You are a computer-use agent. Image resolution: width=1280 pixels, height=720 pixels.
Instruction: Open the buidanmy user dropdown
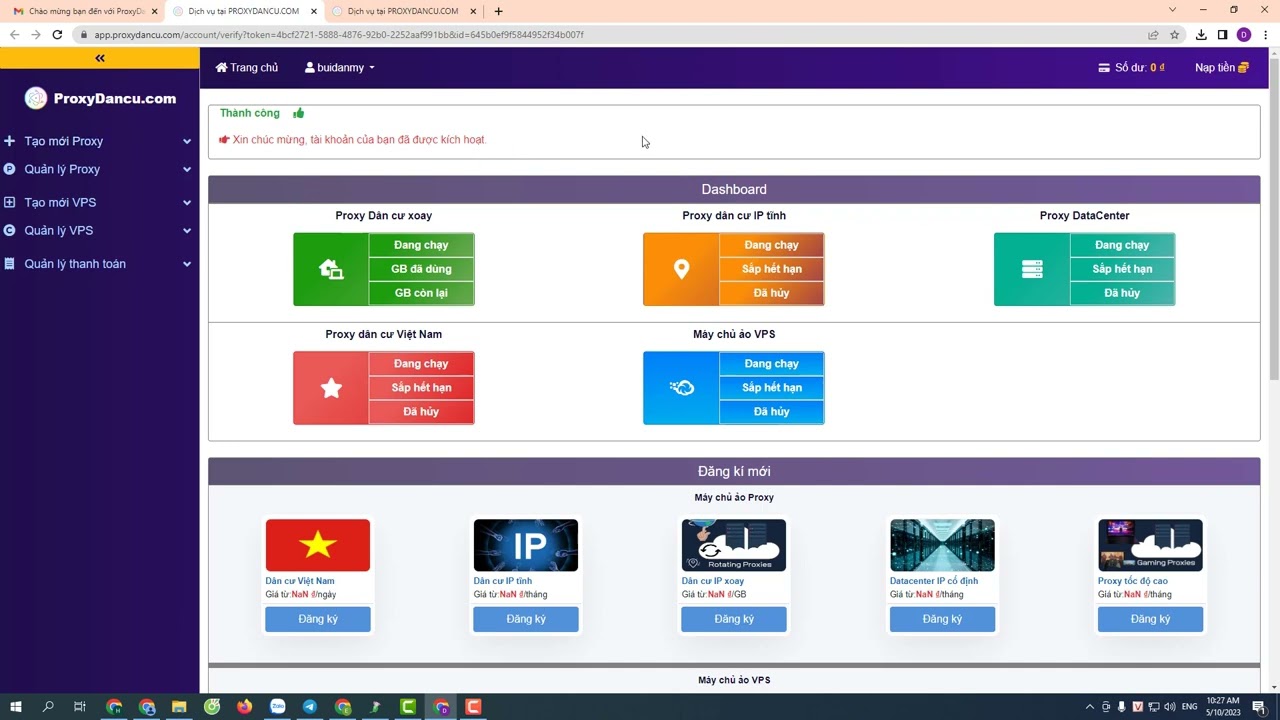click(x=340, y=68)
